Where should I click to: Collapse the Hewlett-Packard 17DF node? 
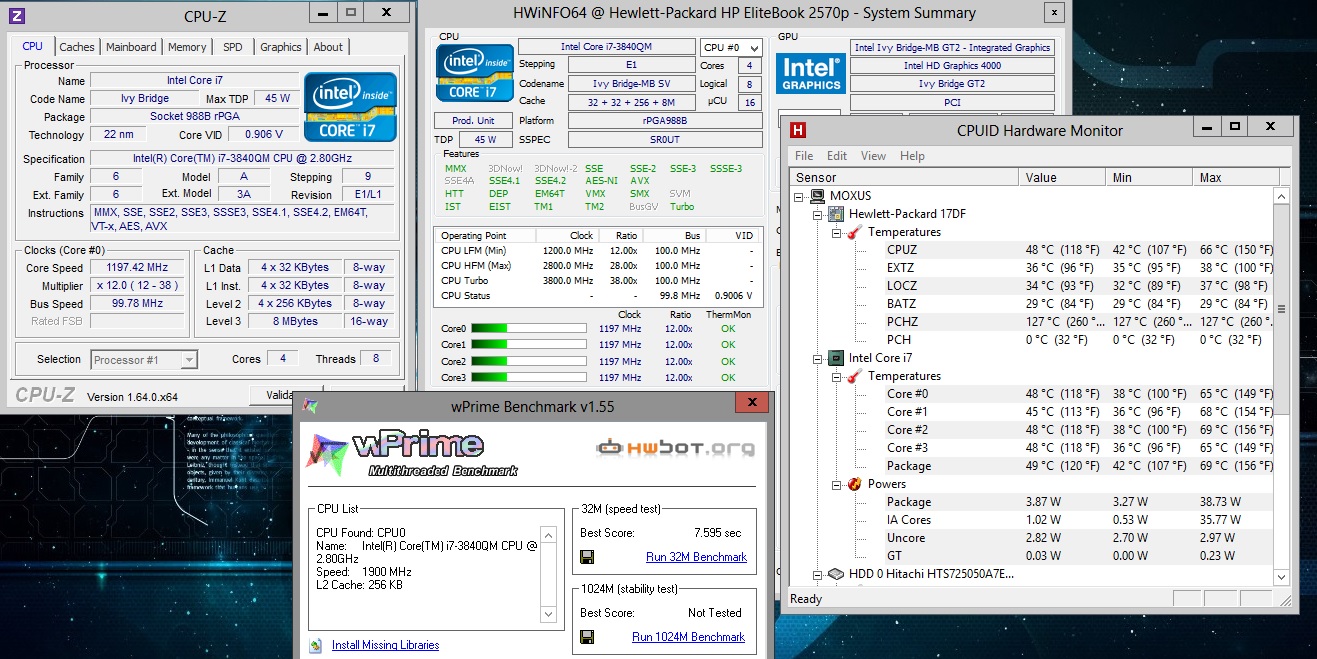[818, 215]
